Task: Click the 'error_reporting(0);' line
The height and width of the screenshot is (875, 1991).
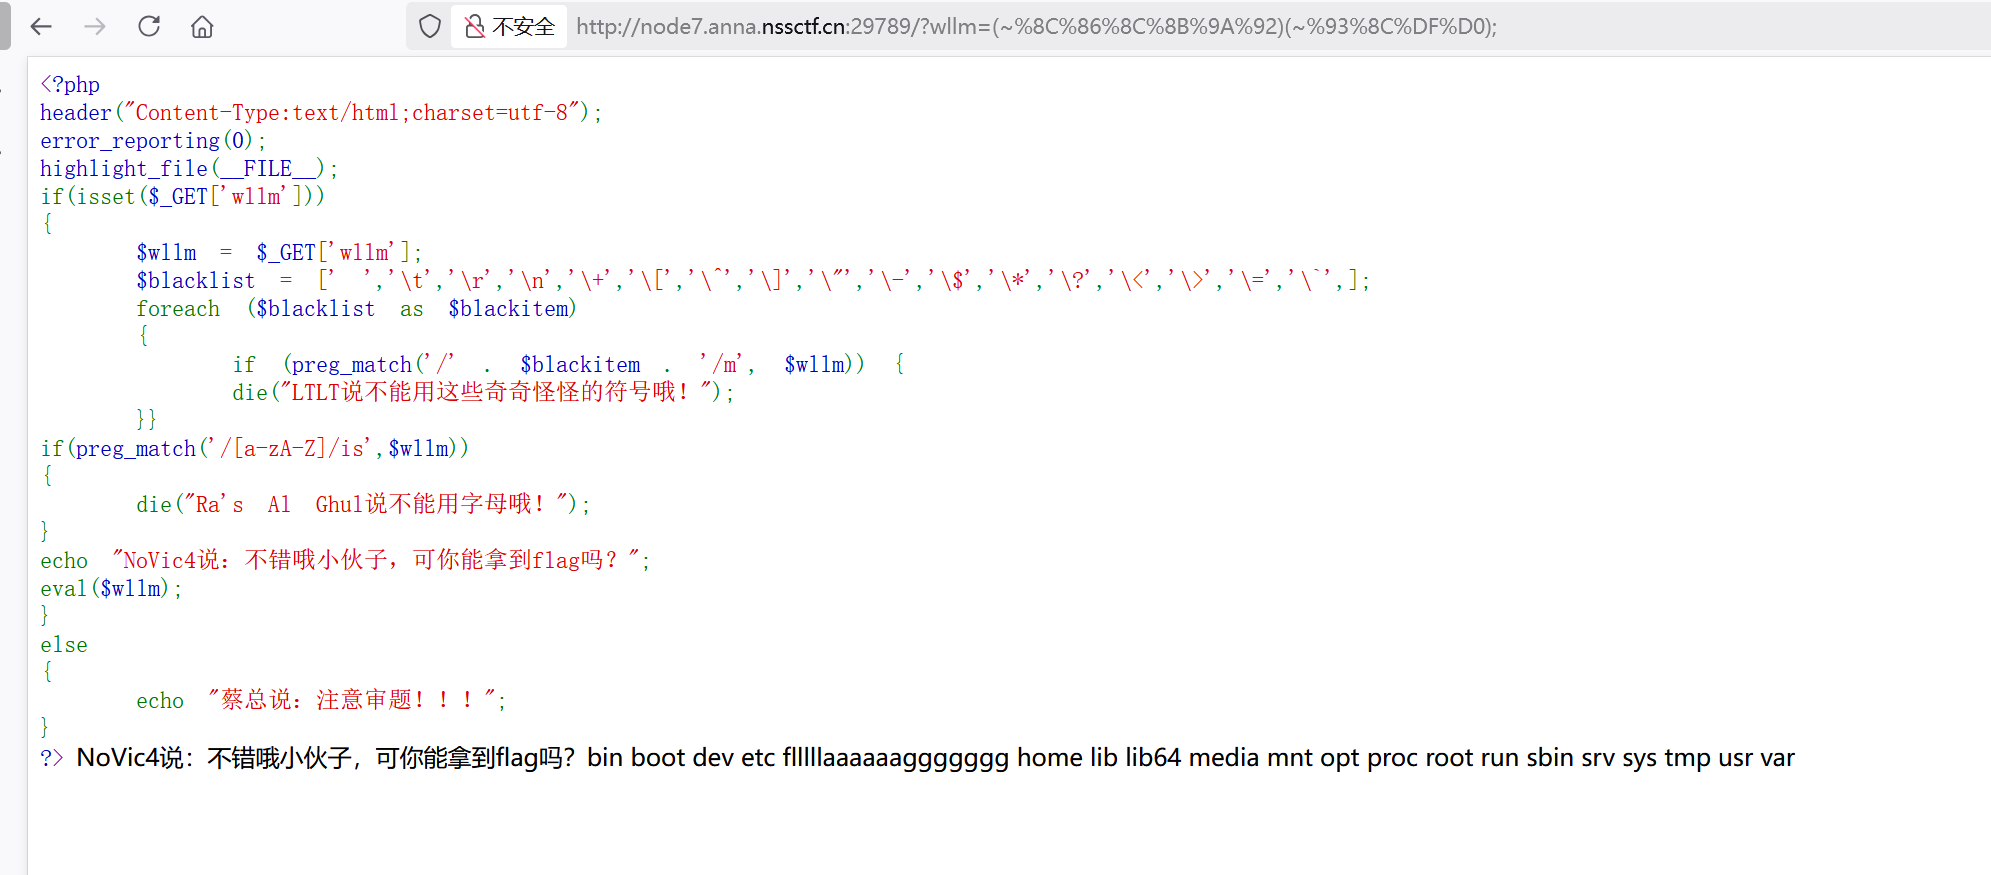Action: pos(153,141)
